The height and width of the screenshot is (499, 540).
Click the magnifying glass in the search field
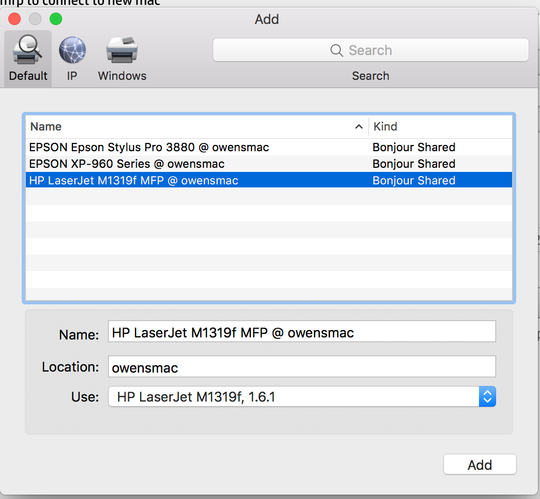(x=336, y=51)
